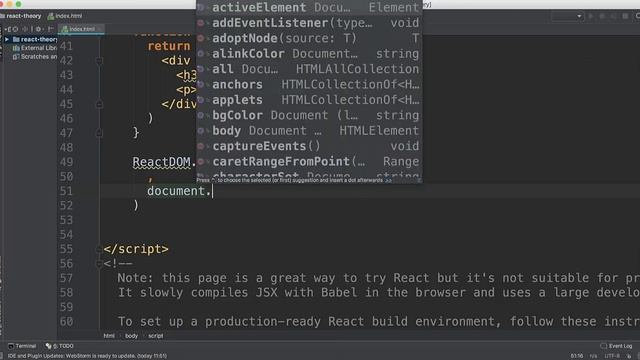
Task: Choose applets completion suggestion
Action: pyautogui.click(x=309, y=100)
